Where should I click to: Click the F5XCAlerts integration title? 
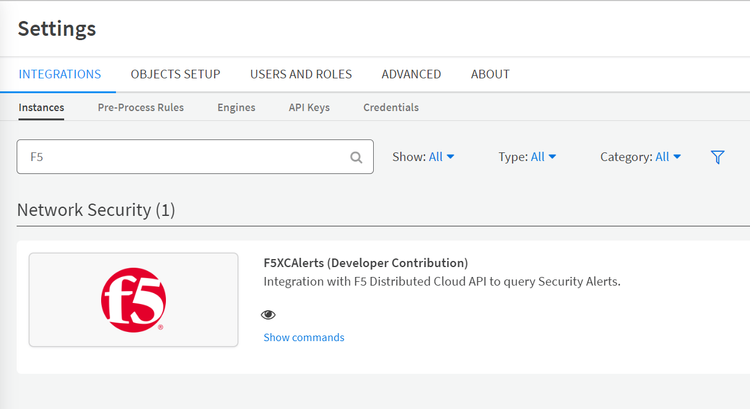365,263
